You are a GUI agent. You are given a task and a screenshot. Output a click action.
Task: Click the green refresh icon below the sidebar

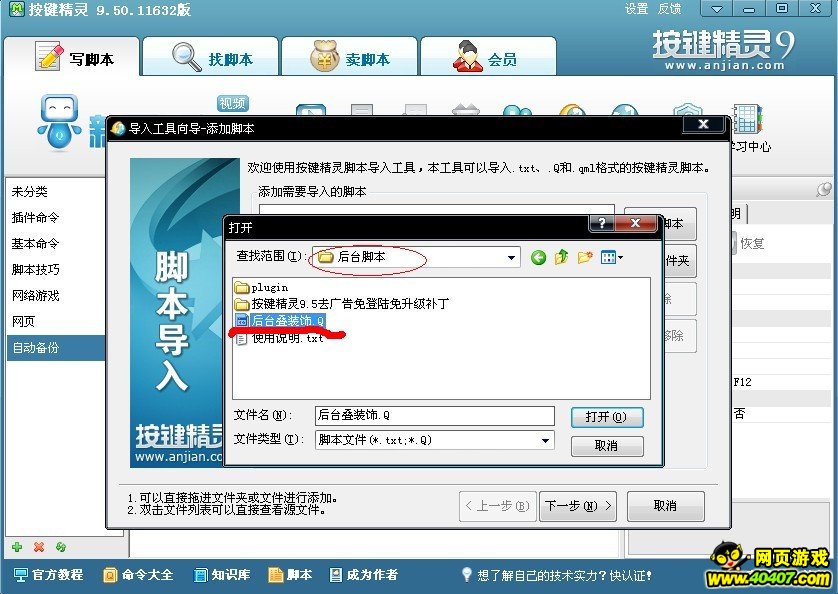tap(60, 546)
